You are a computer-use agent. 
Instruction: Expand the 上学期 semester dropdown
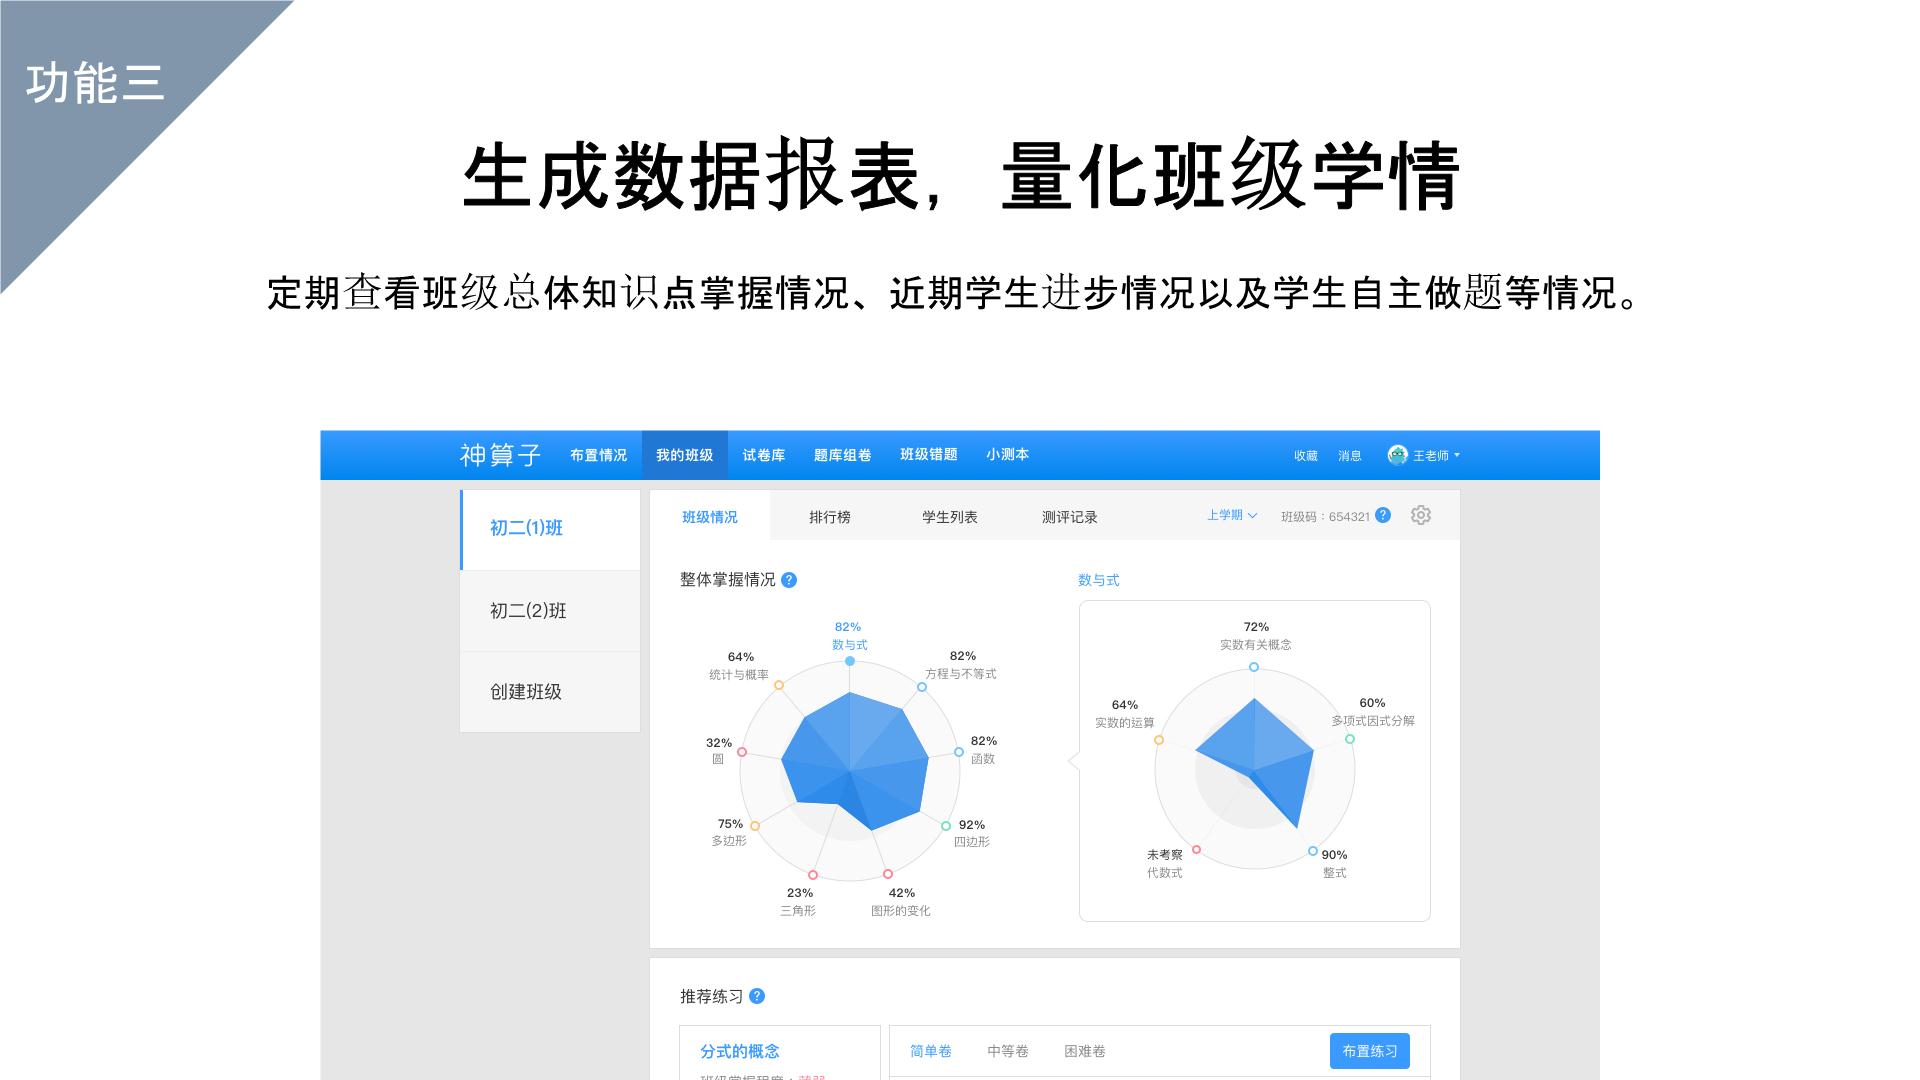pos(1231,515)
